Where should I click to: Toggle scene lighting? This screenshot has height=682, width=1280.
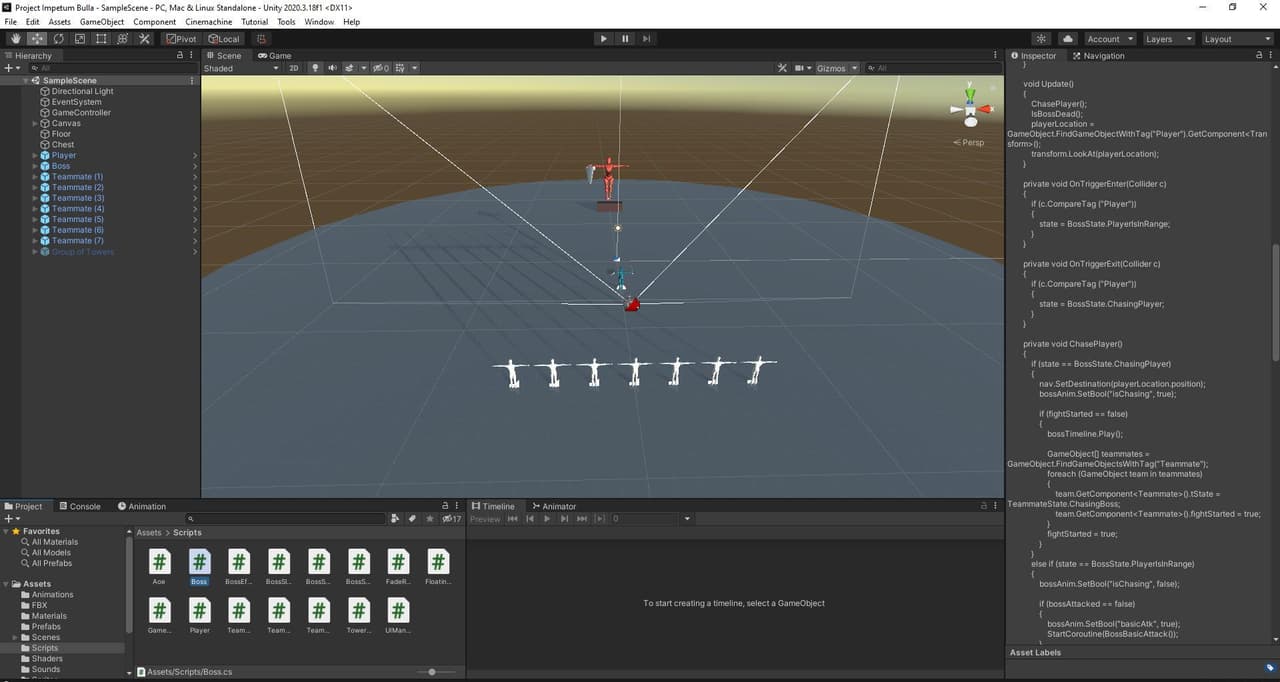click(x=316, y=68)
